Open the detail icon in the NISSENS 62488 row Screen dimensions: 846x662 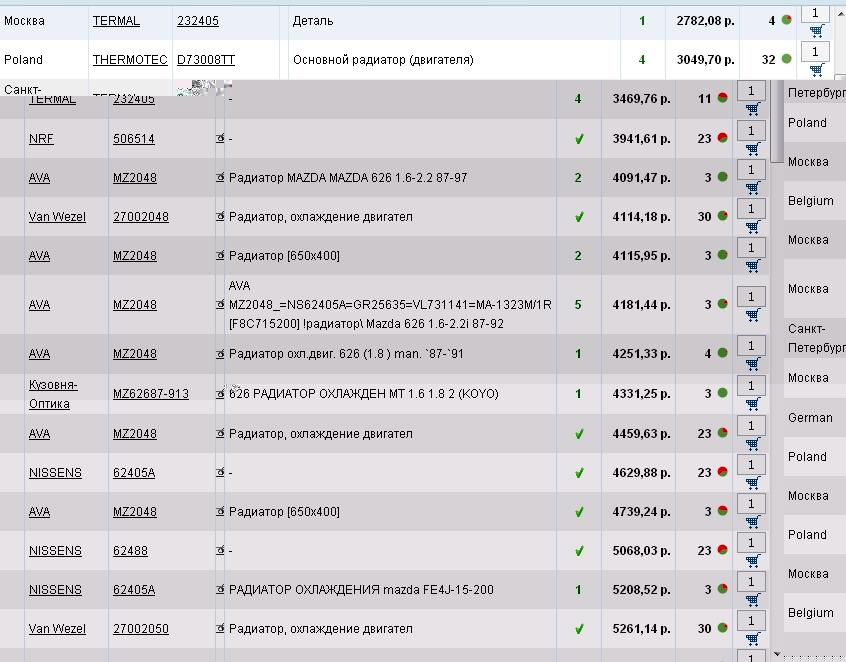coord(220,550)
